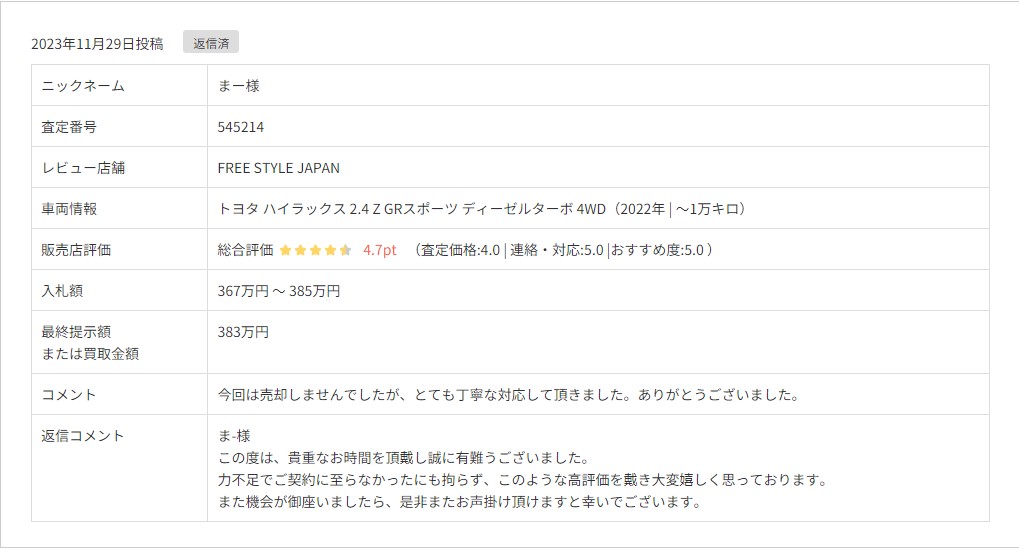Click the reviewer's comment text 今回は売却しませんでした

[508, 395]
